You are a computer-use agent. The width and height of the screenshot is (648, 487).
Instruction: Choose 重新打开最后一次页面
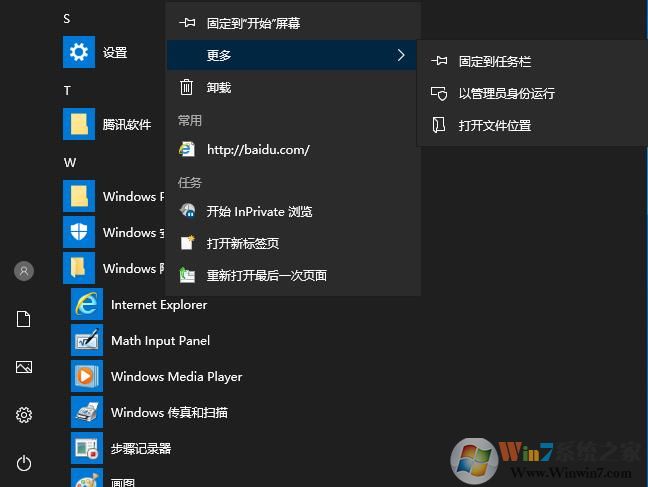point(293,275)
